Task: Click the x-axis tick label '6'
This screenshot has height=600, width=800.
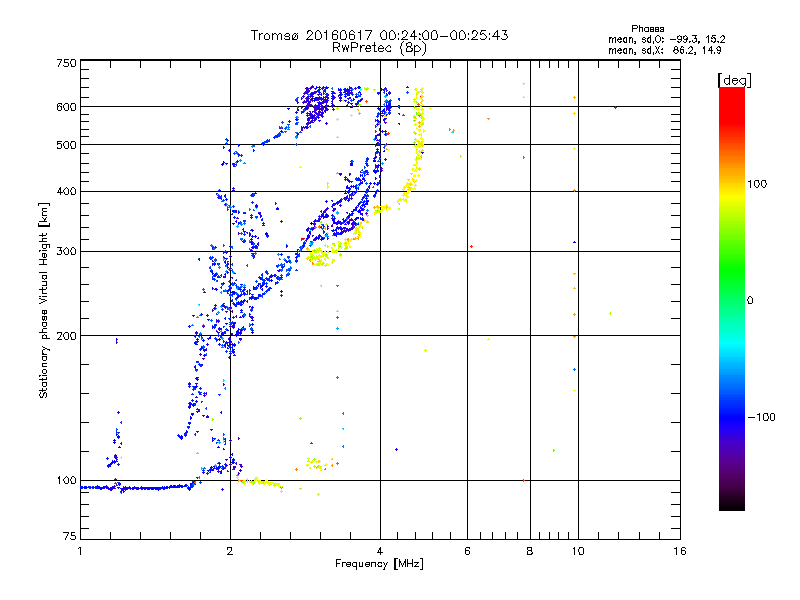Action: pos(467,551)
